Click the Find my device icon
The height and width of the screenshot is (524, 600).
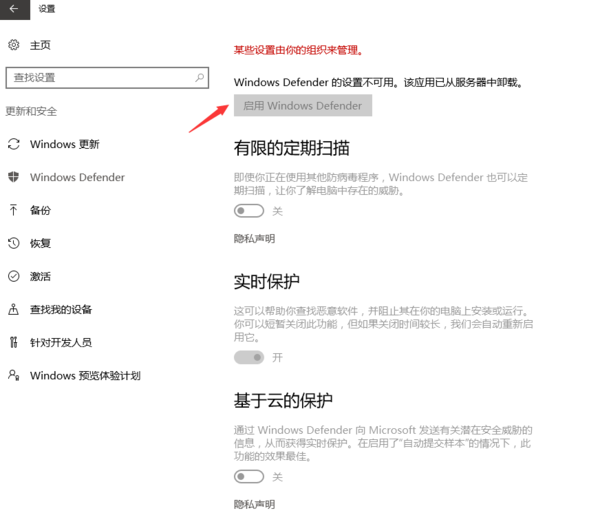pyautogui.click(x=14, y=309)
